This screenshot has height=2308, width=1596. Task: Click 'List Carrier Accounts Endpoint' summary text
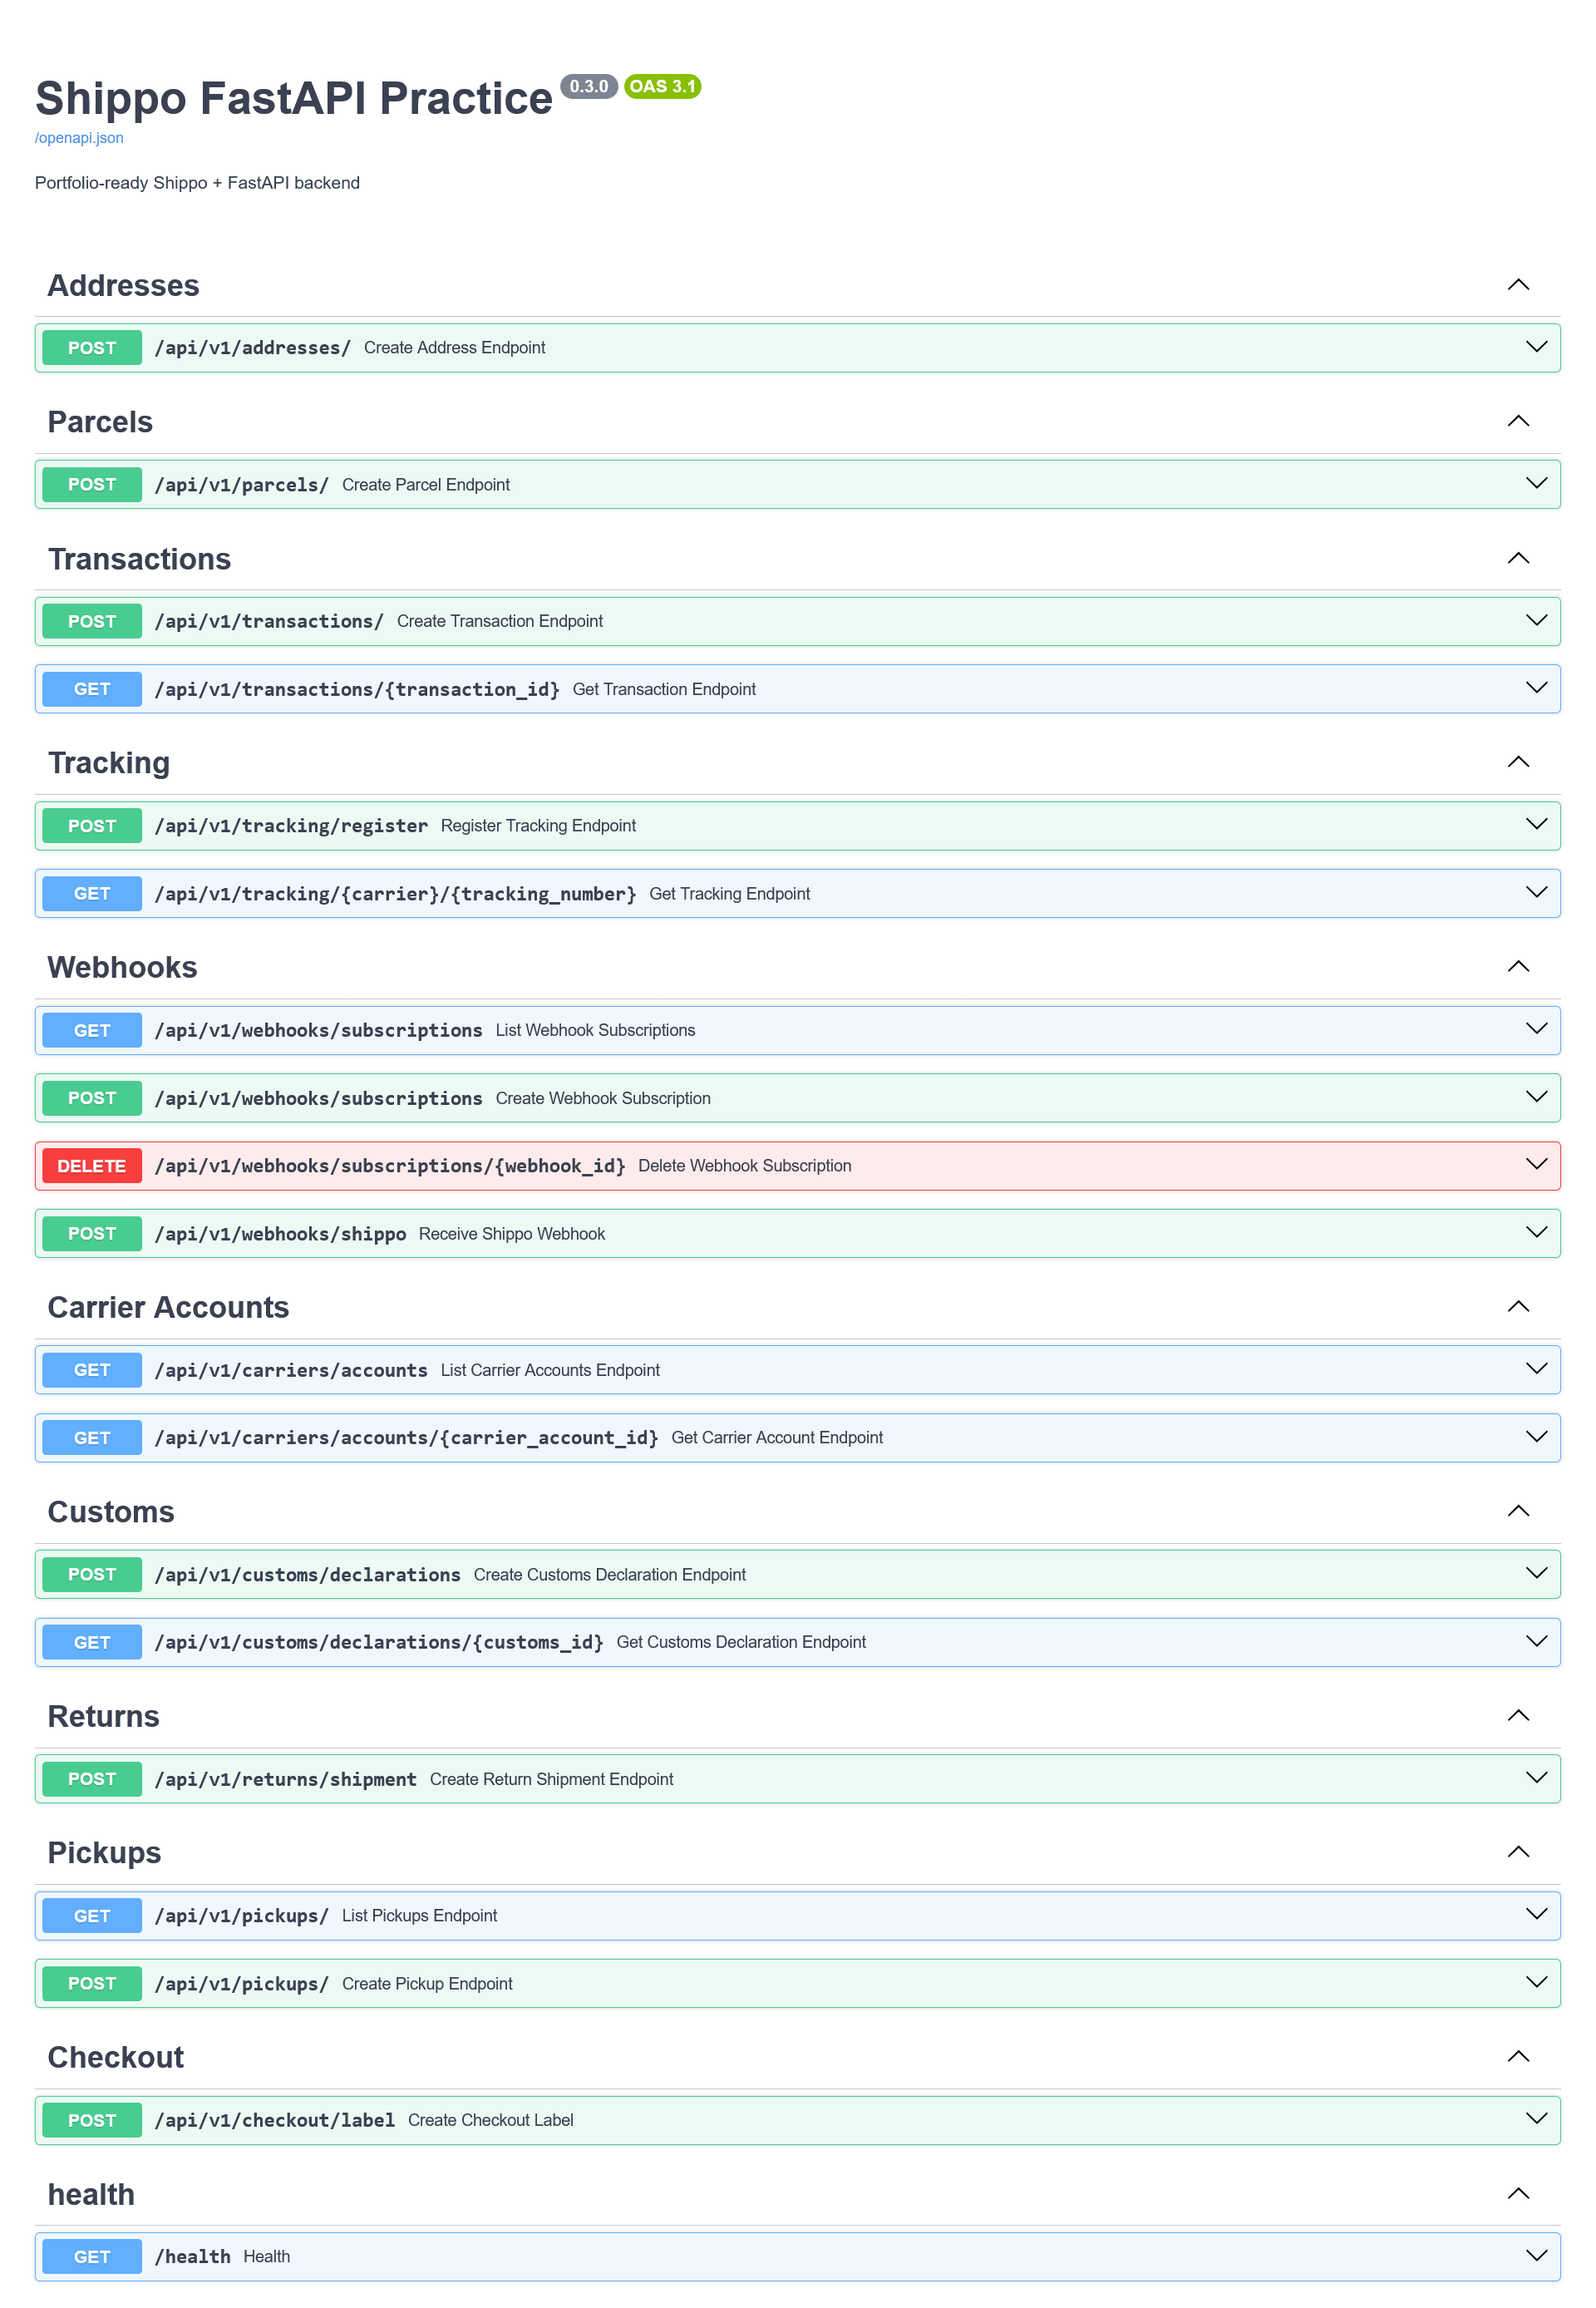[550, 1370]
